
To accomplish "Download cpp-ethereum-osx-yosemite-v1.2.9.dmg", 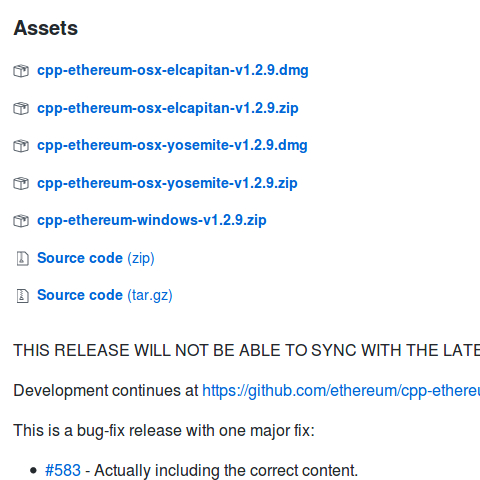I will (x=172, y=145).
